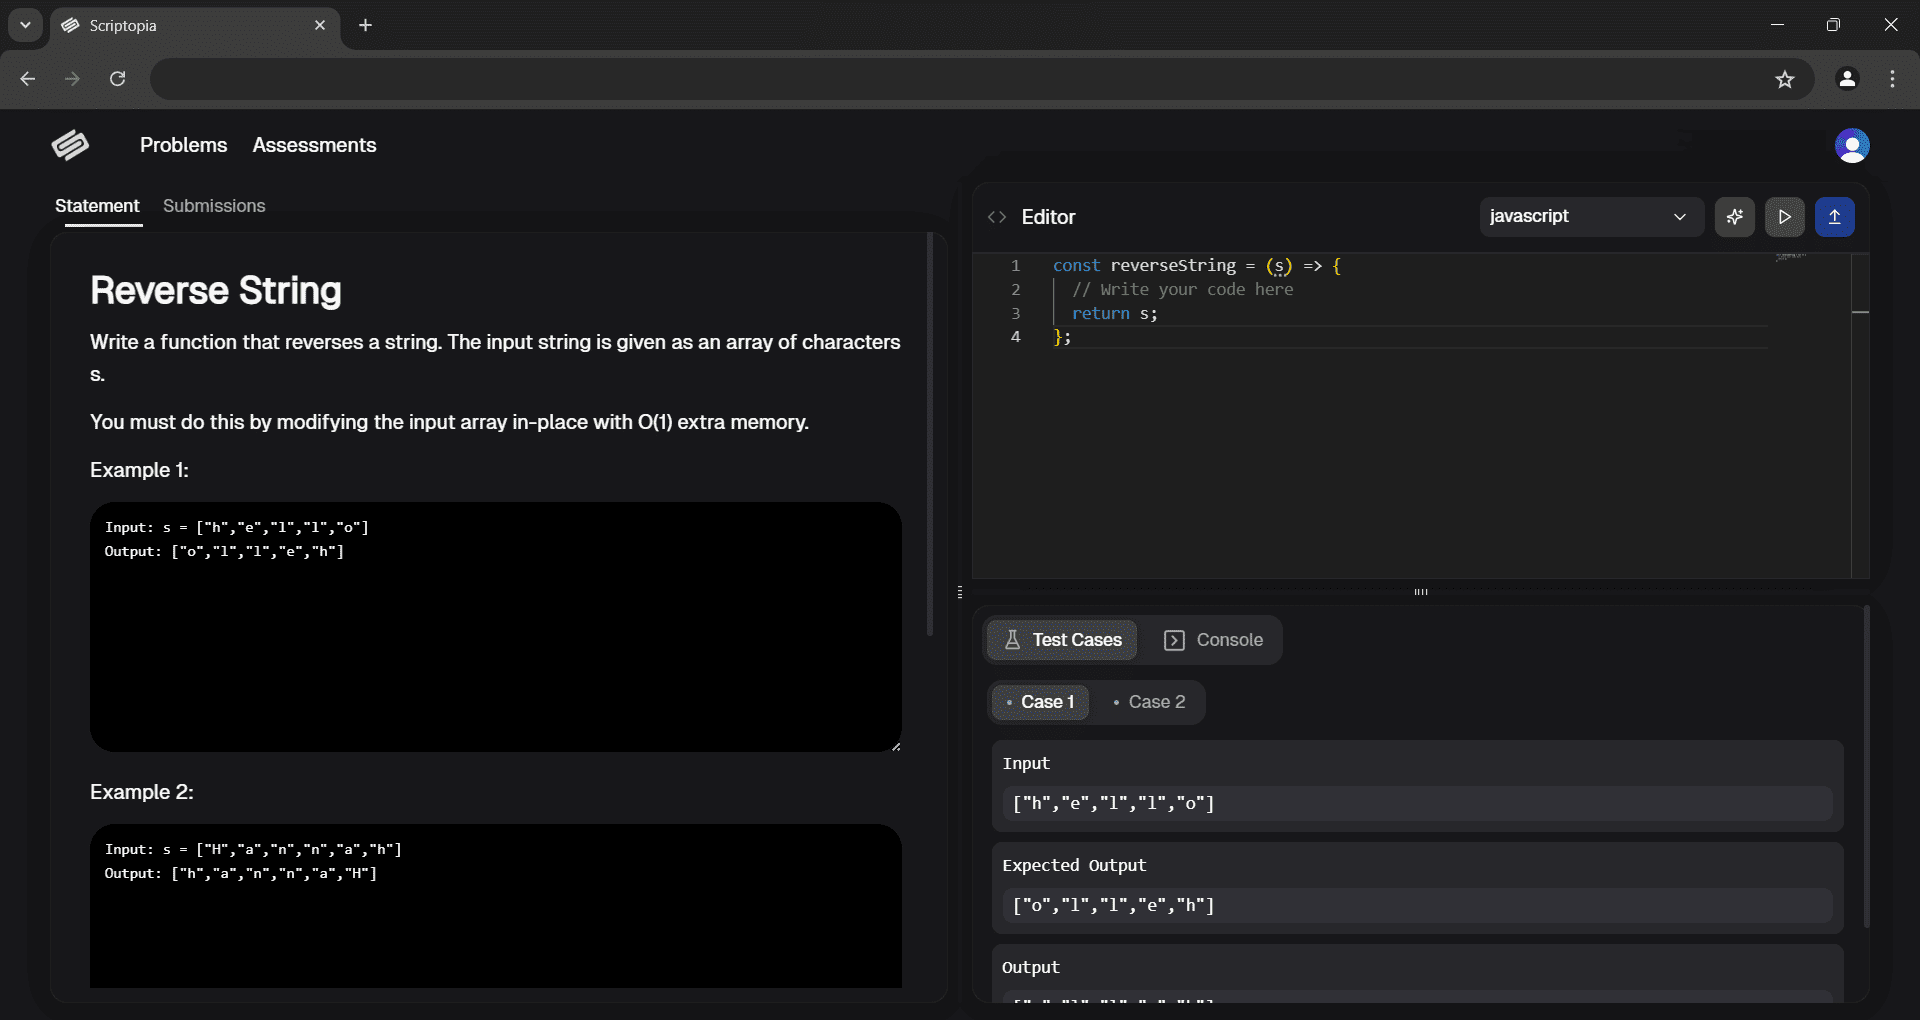Image resolution: width=1920 pixels, height=1020 pixels.
Task: Click the flask icon on Test Cases
Action: click(1013, 640)
